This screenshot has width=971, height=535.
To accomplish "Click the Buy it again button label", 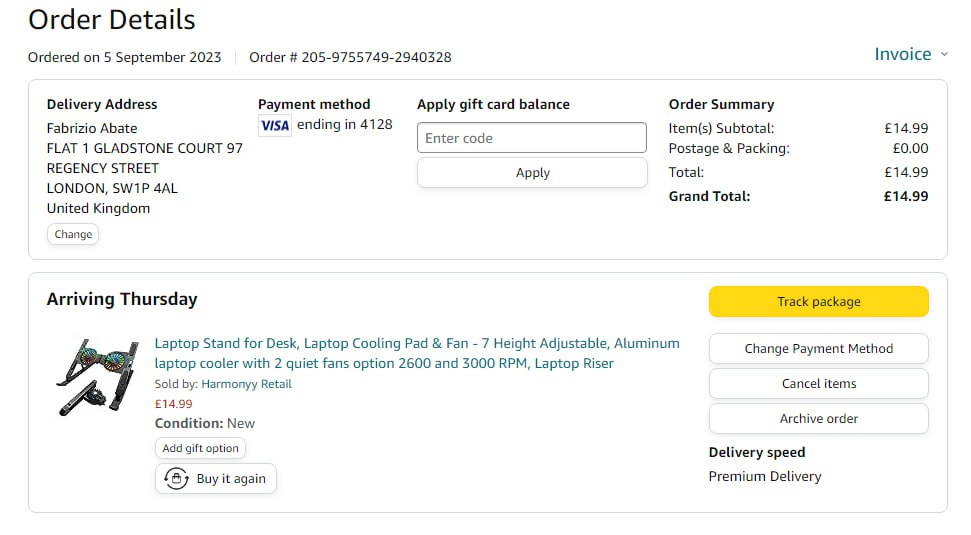I will tap(231, 479).
